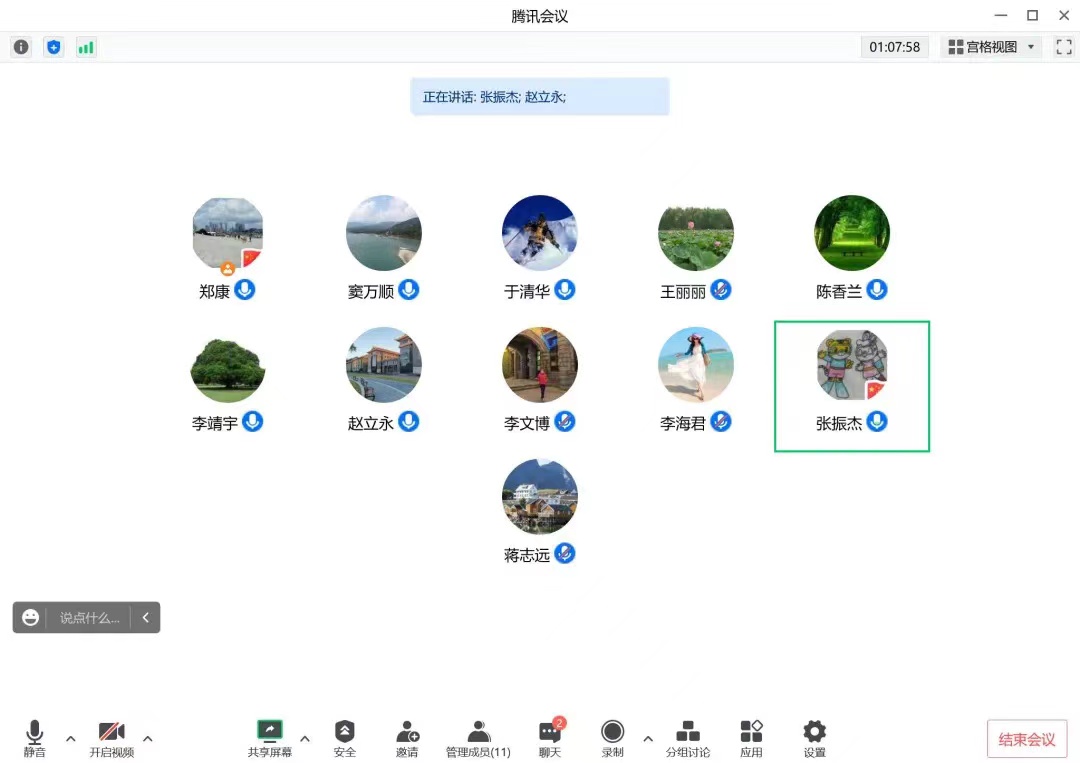The width and height of the screenshot is (1080, 763).
Task: Open Settings (设置) gear
Action: [x=815, y=738]
